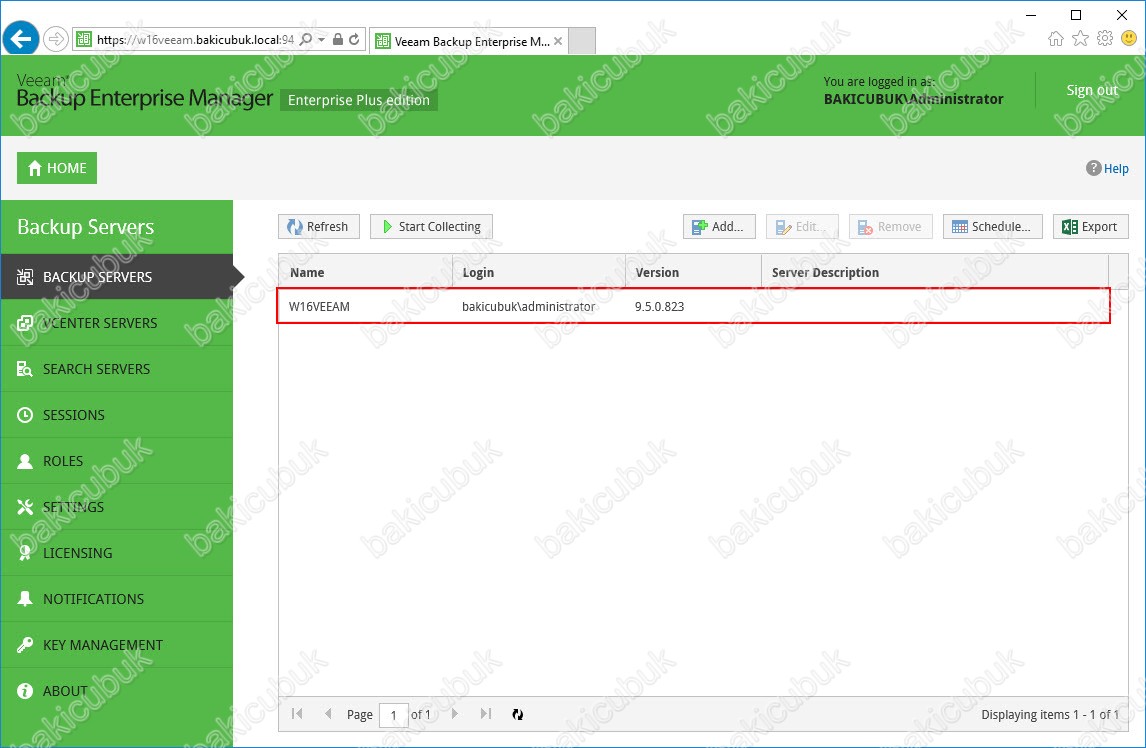Image resolution: width=1146 pixels, height=748 pixels.
Task: Open NOTIFICATIONS in sidebar
Action: tap(117, 599)
